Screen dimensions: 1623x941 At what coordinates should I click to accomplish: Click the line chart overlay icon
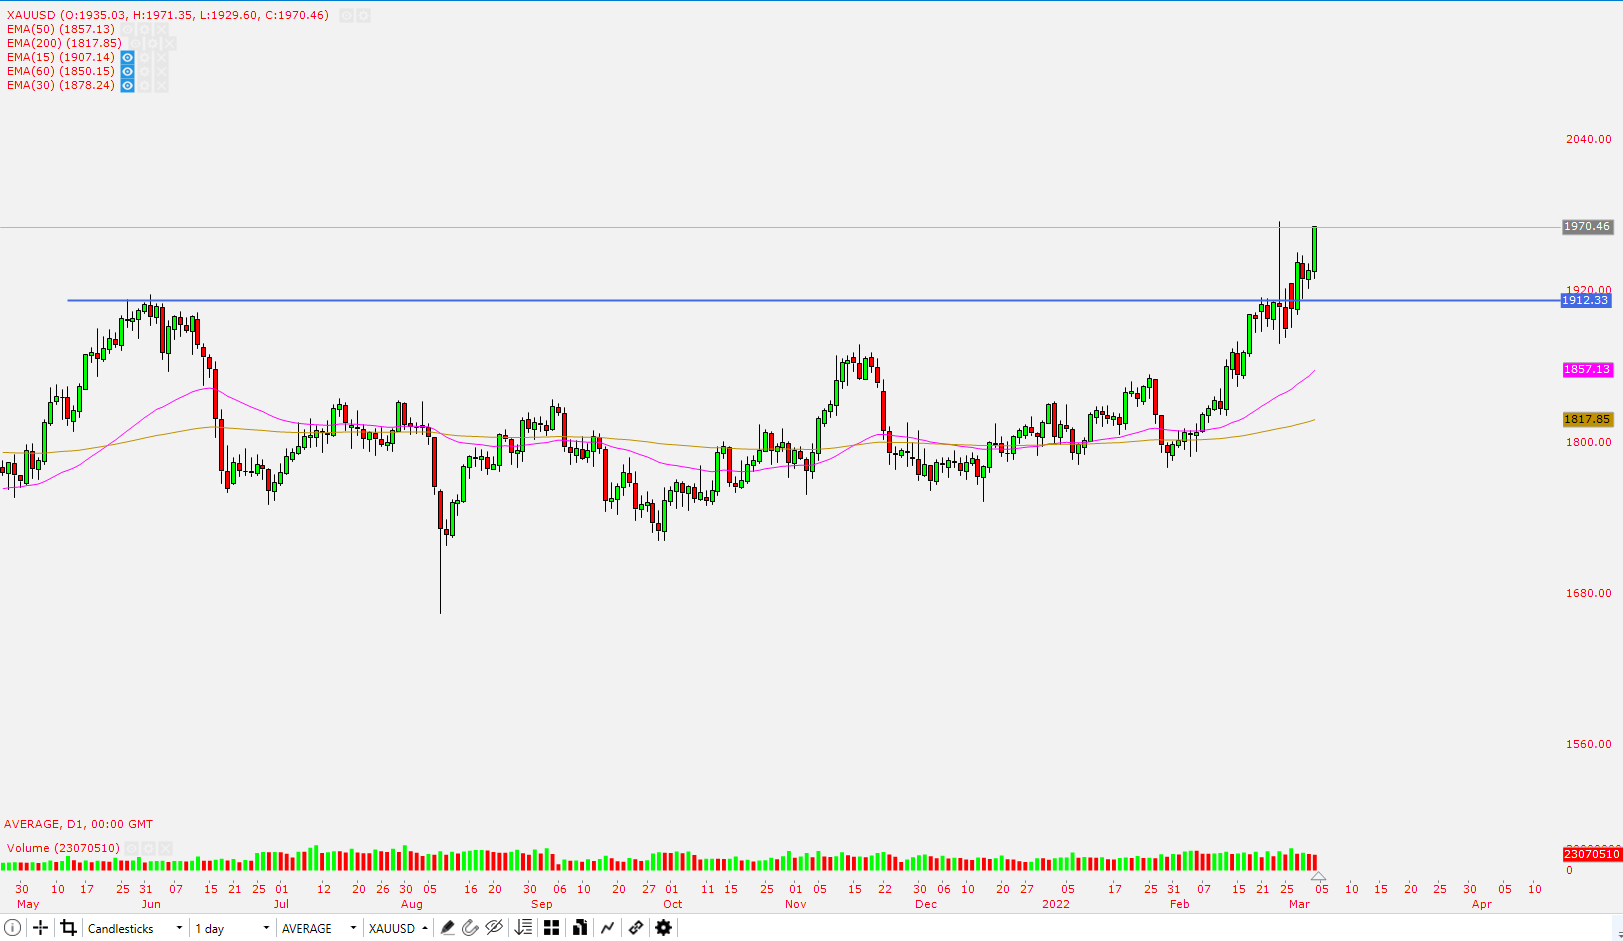click(607, 928)
